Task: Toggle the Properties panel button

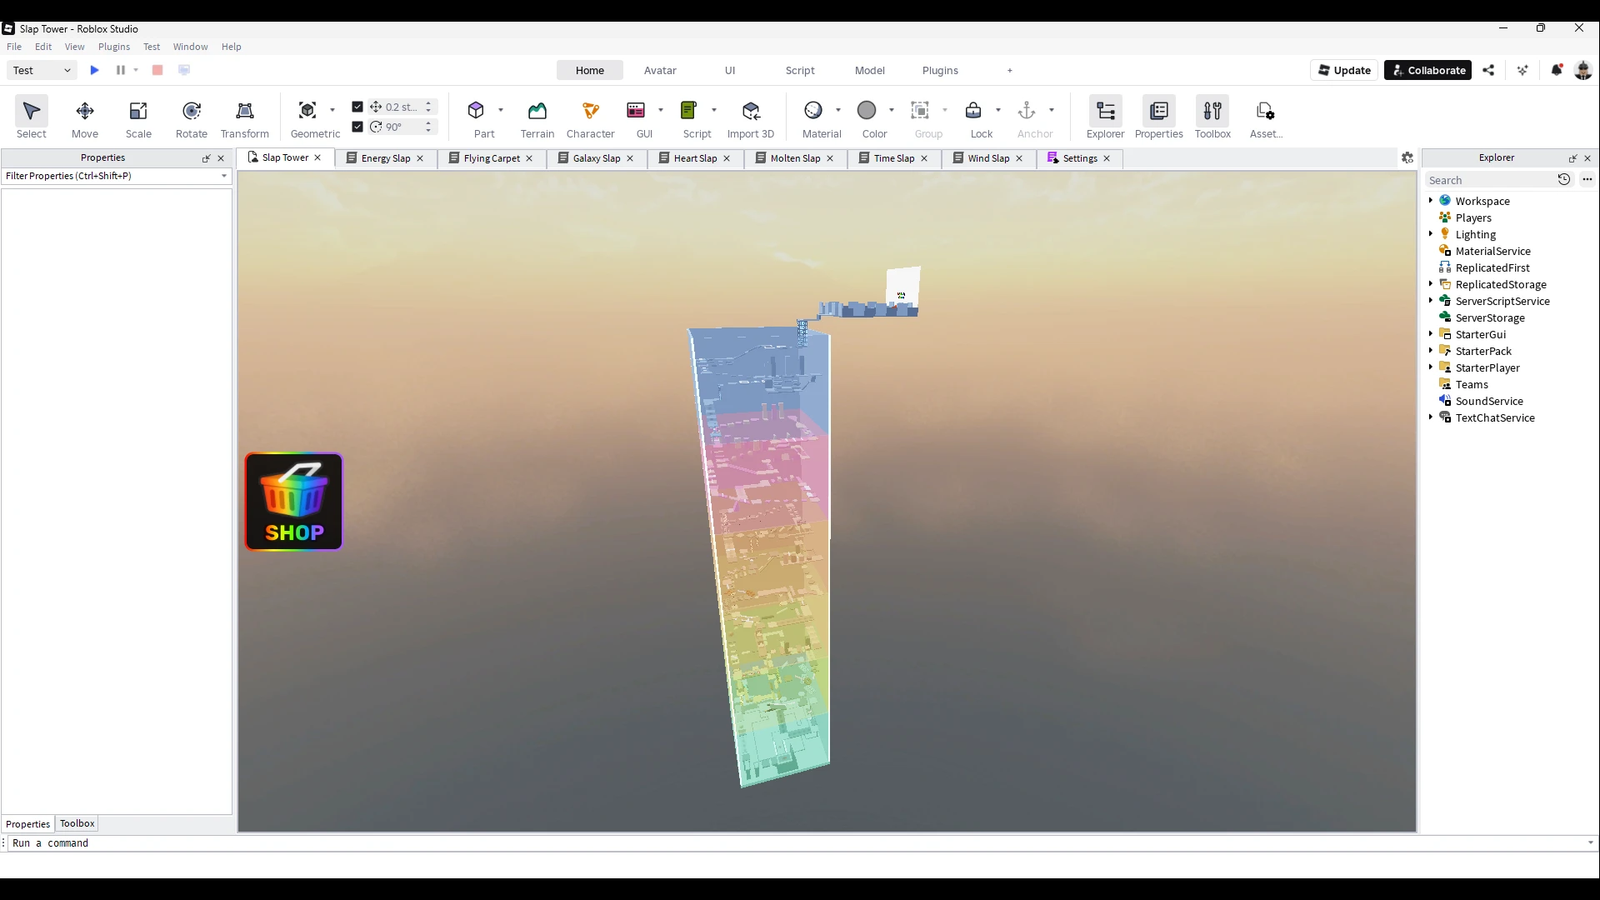Action: click(x=1159, y=118)
